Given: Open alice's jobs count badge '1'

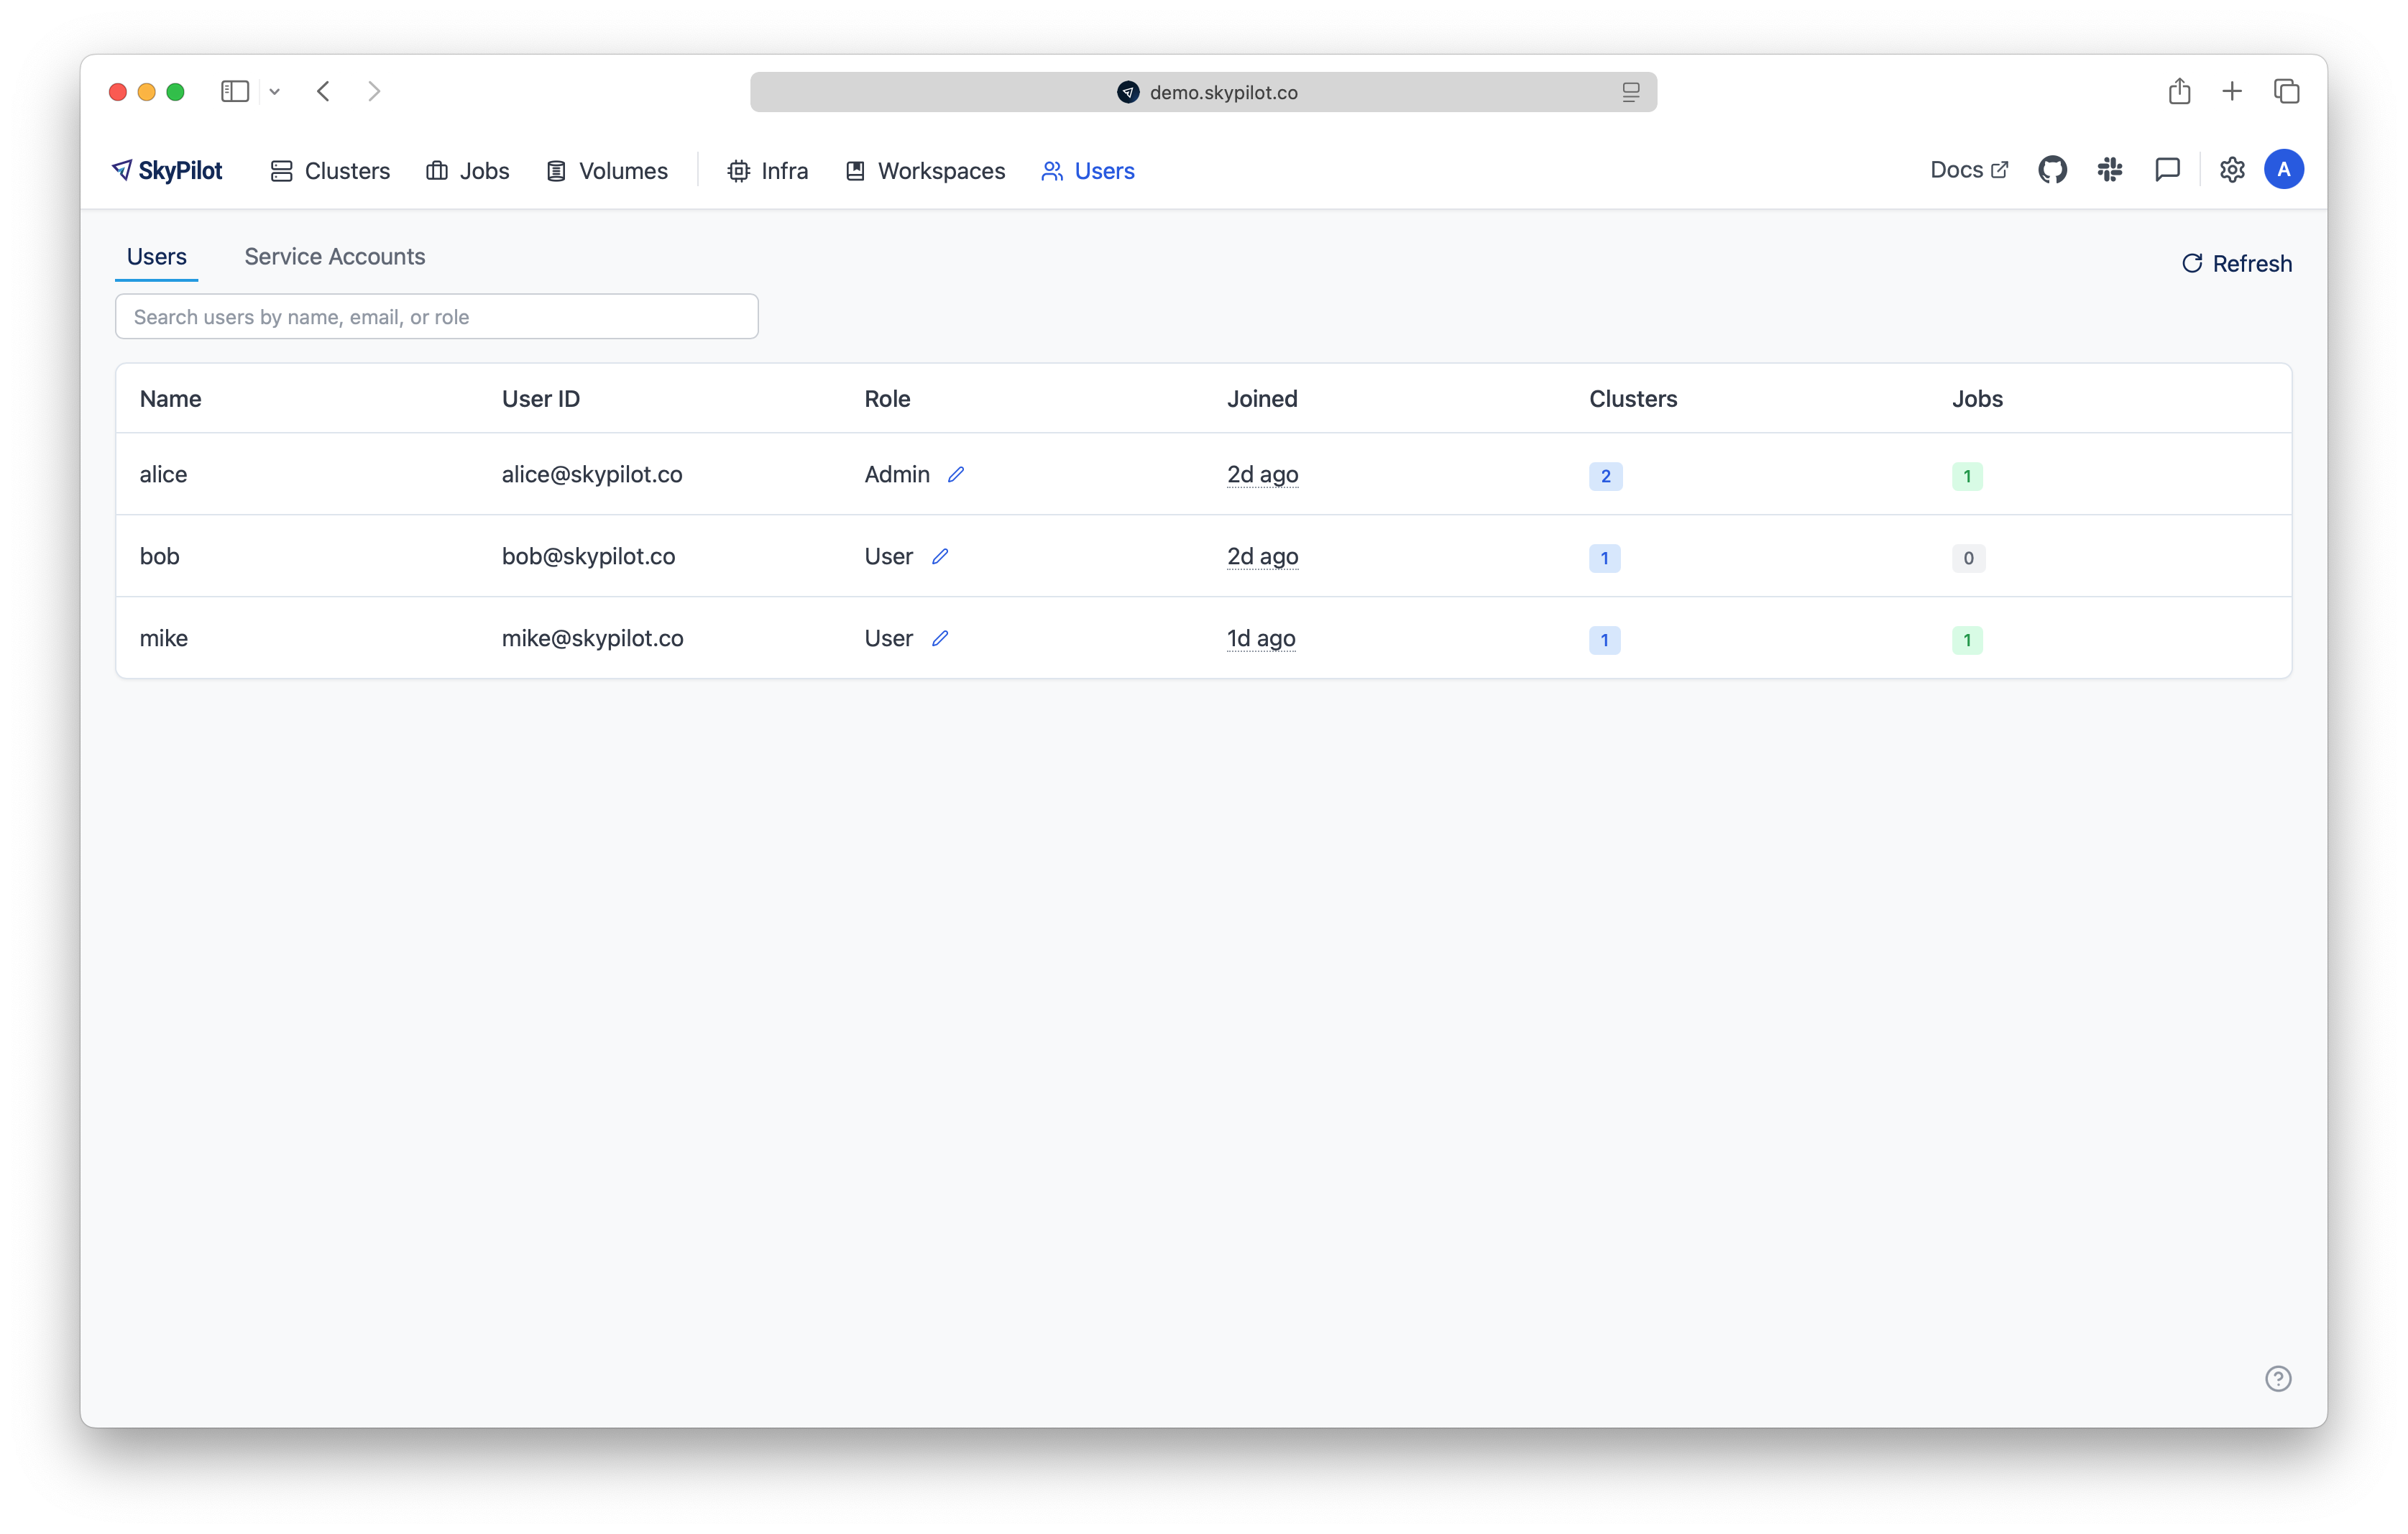Looking at the screenshot, I should (x=1967, y=476).
